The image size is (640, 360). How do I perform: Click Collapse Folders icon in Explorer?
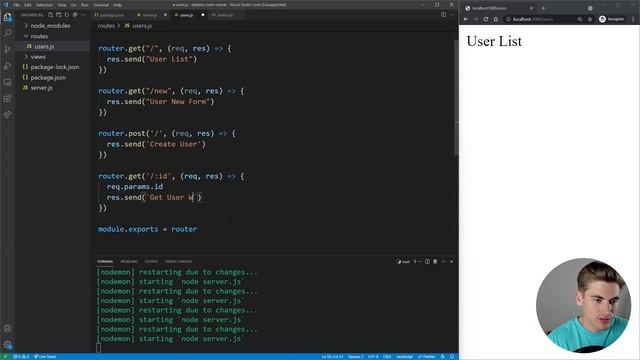[x=75, y=15]
